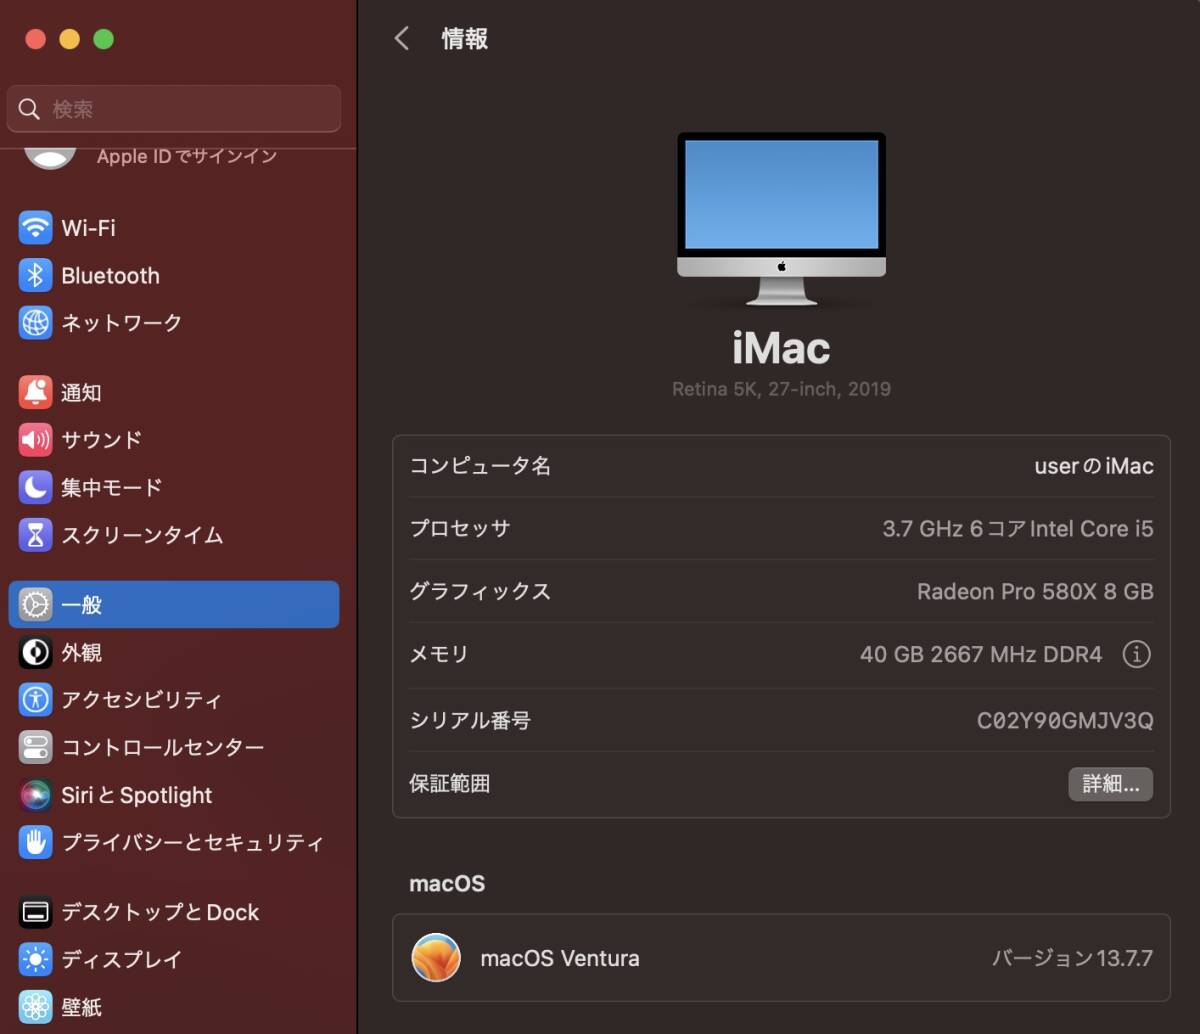Click the '保証範囲' row label
The width and height of the screenshot is (1200, 1034).
tap(450, 784)
